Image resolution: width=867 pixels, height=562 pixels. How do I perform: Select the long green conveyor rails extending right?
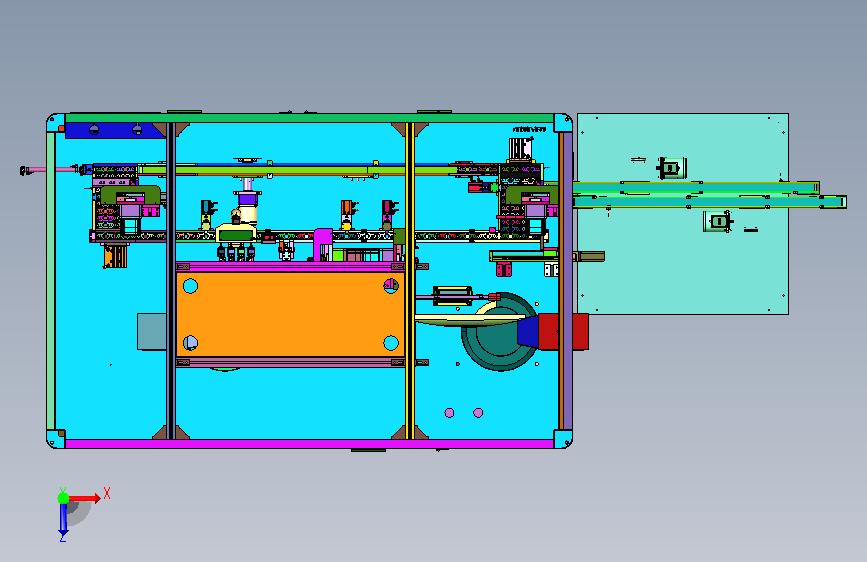(709, 195)
